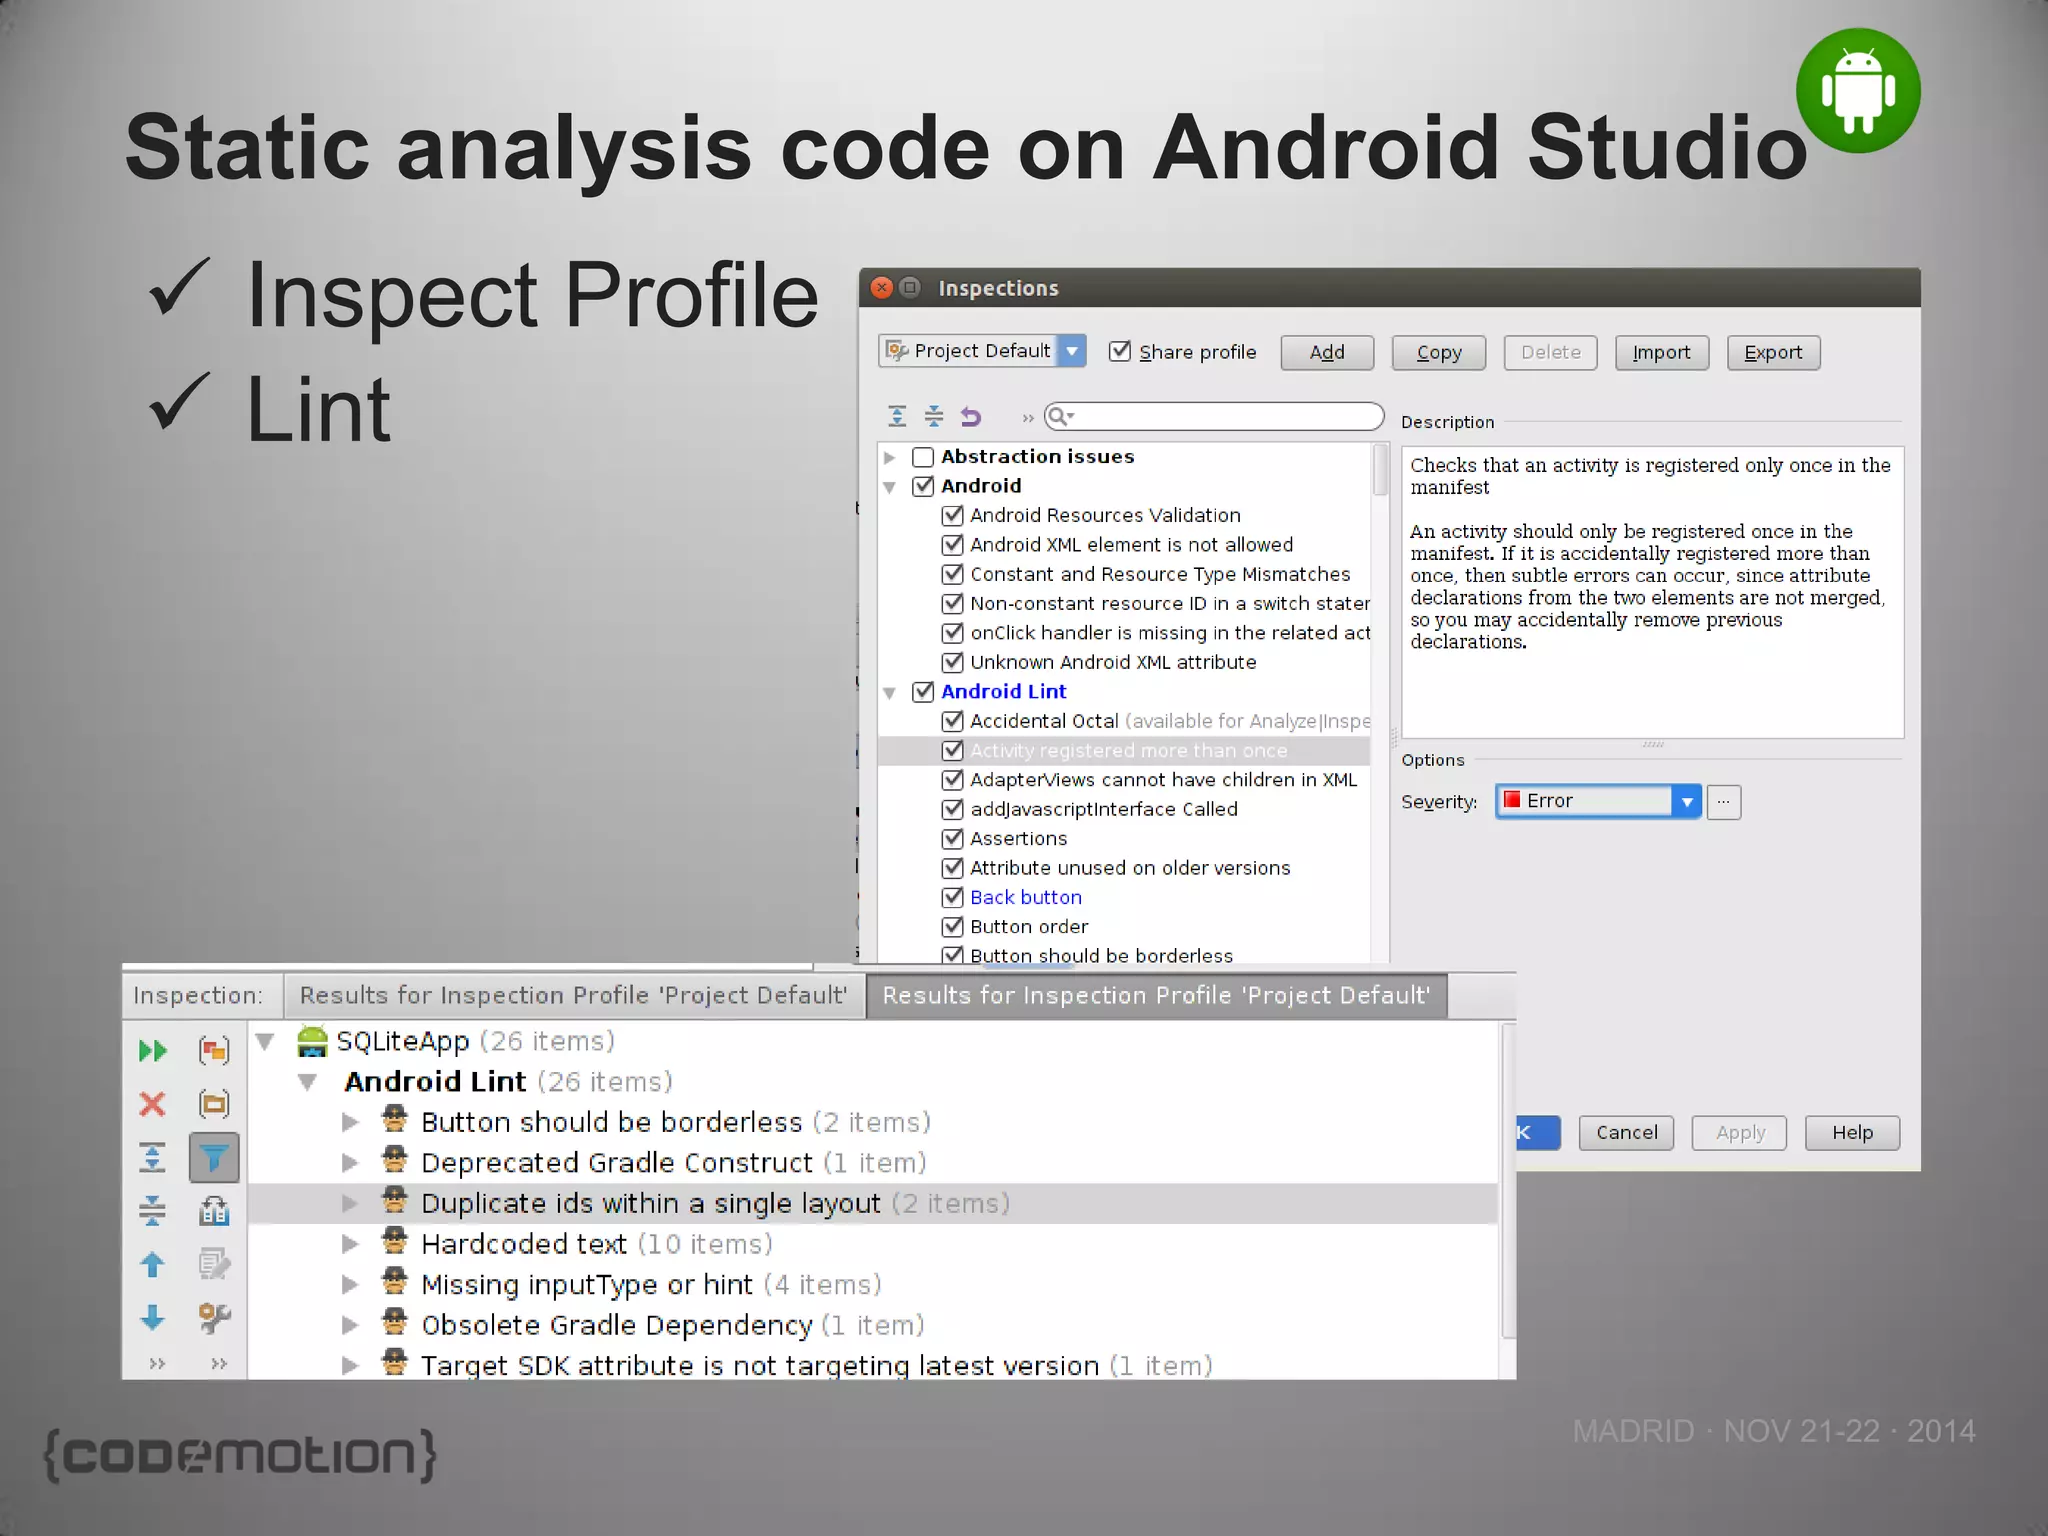Open the Severity Error dropdown
This screenshot has height=1536, width=2048.
(1687, 801)
